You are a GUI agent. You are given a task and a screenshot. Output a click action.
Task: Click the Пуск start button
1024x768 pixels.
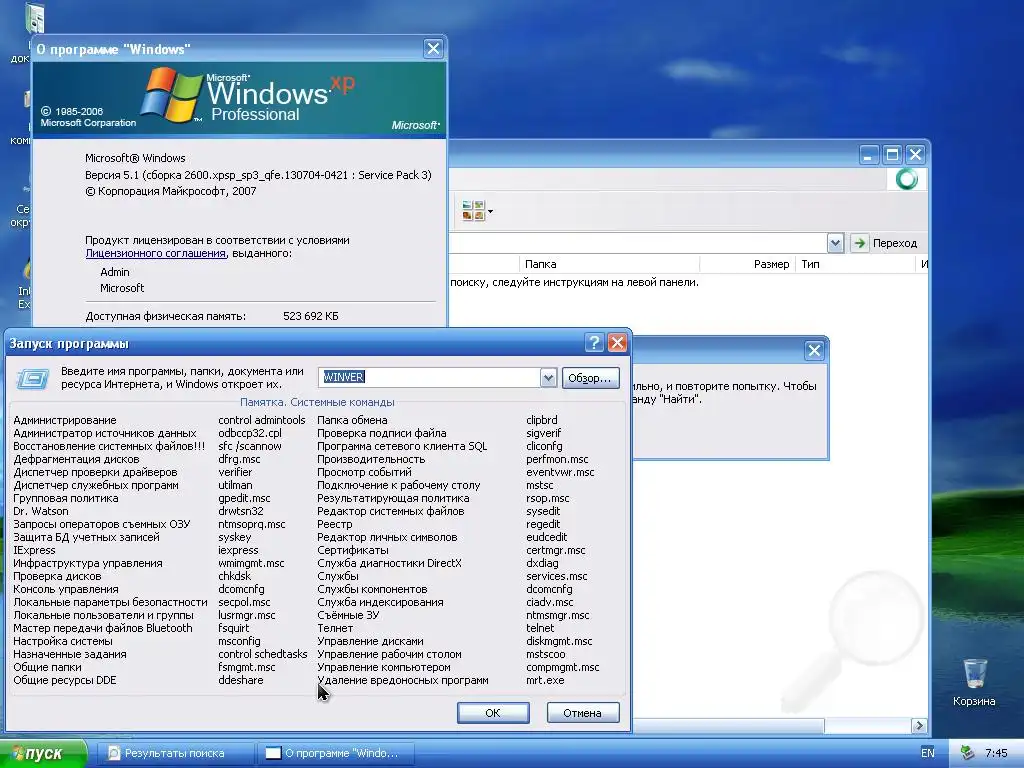(43, 753)
